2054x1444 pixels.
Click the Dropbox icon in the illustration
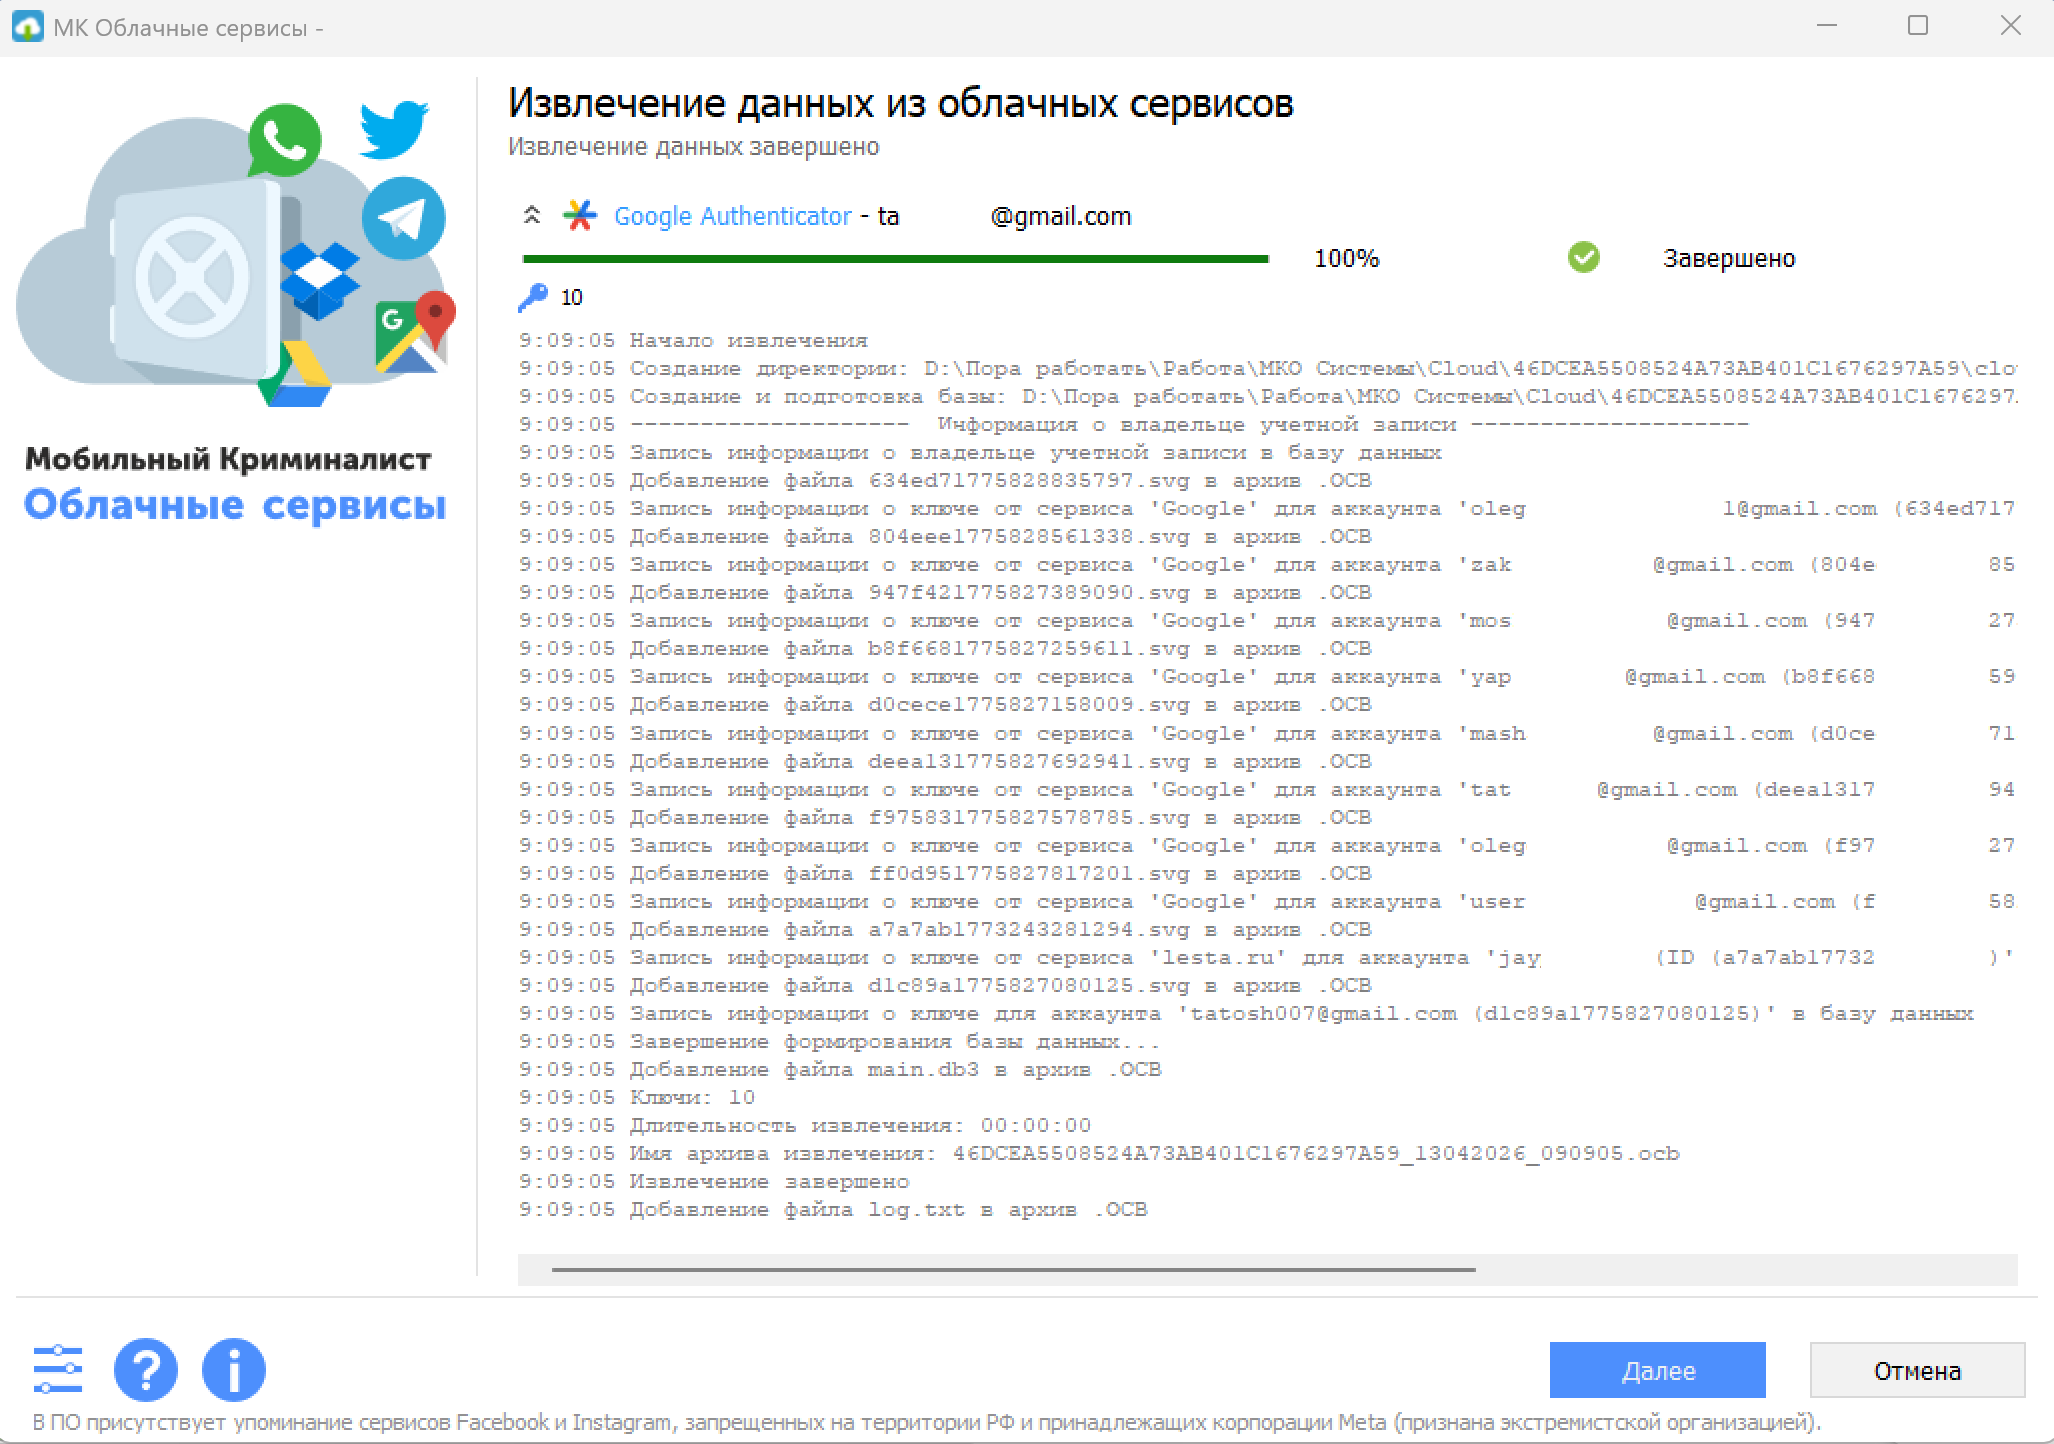click(x=319, y=282)
